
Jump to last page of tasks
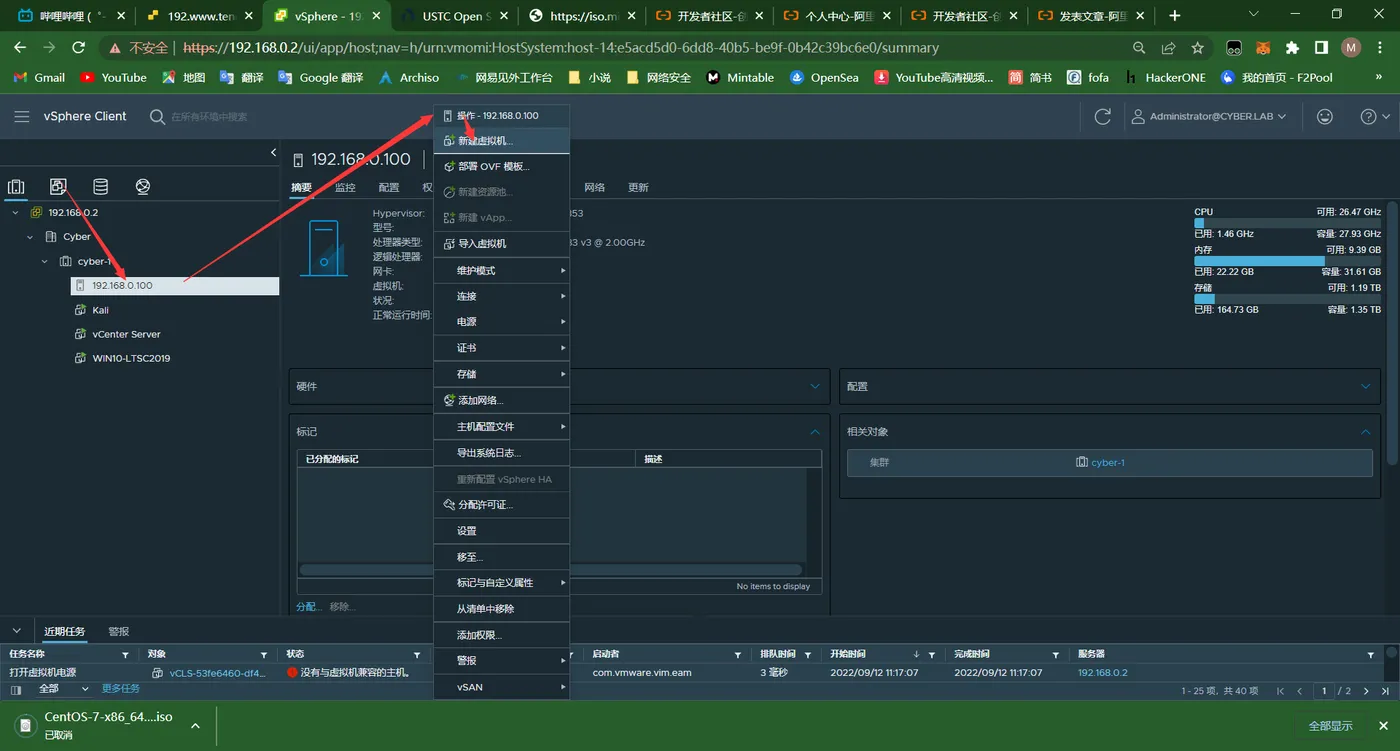[1386, 691]
